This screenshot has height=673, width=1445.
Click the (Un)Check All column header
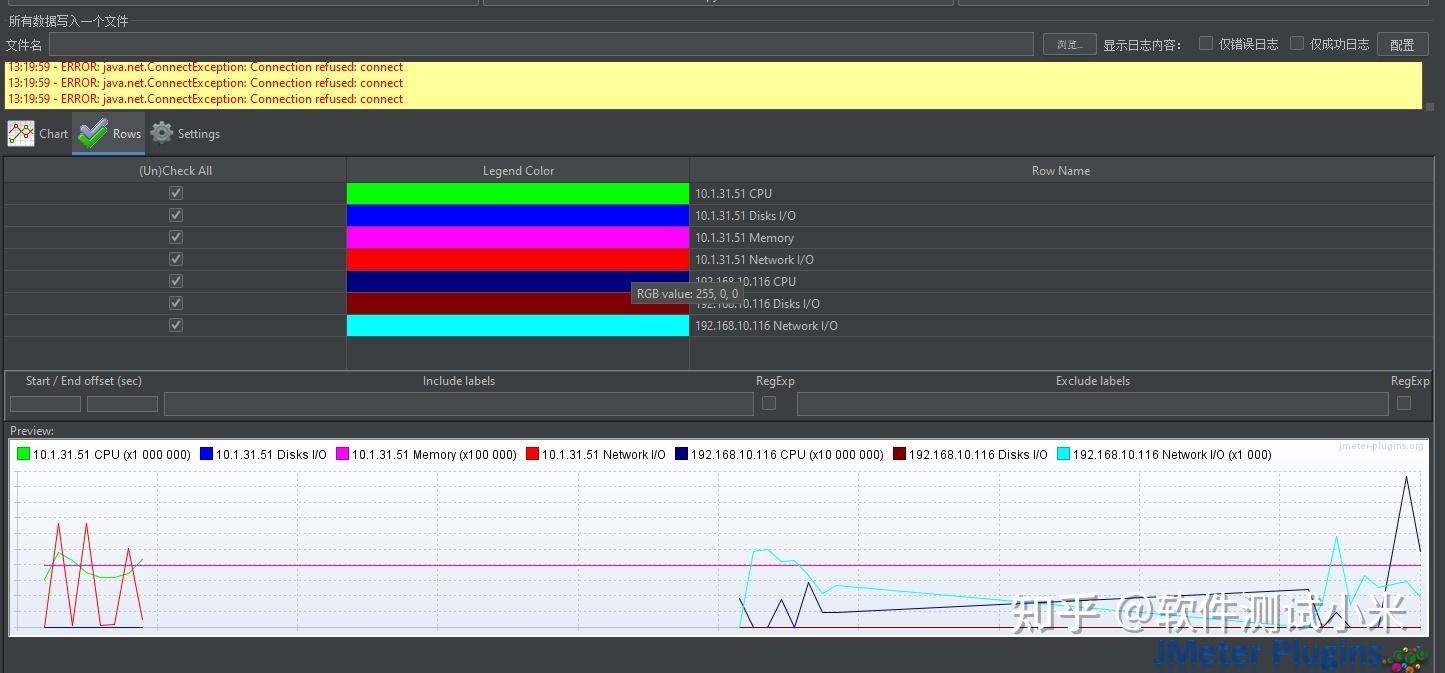coord(175,170)
